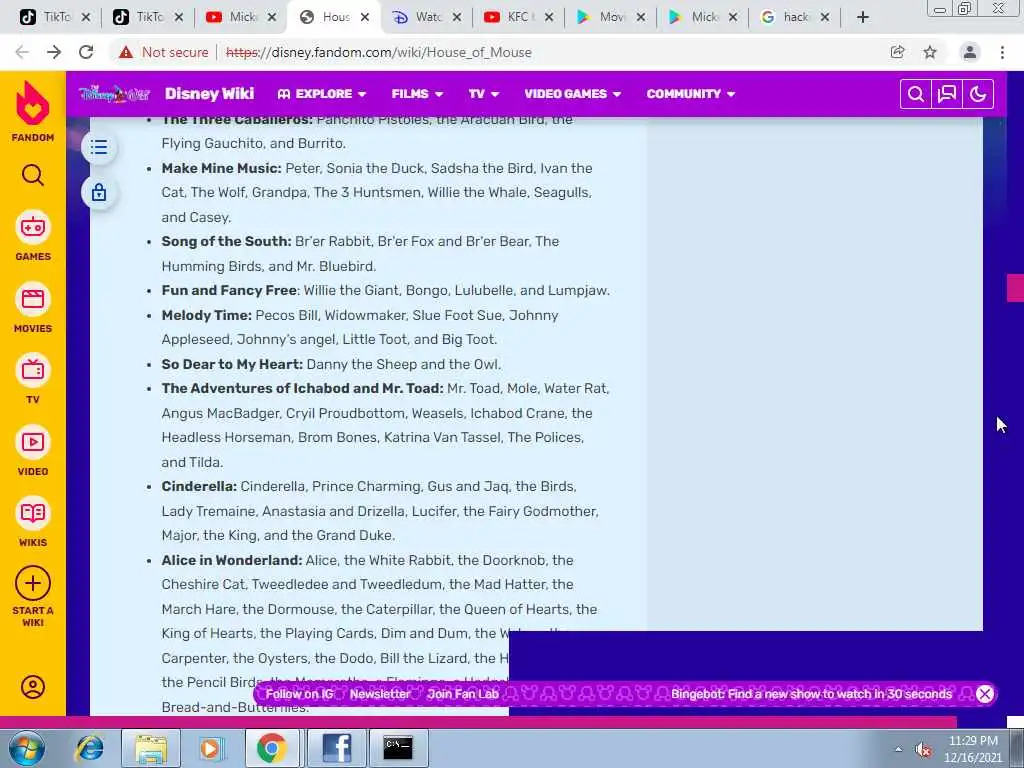Click the share page icon in the address bar
The height and width of the screenshot is (768, 1024).
click(898, 52)
